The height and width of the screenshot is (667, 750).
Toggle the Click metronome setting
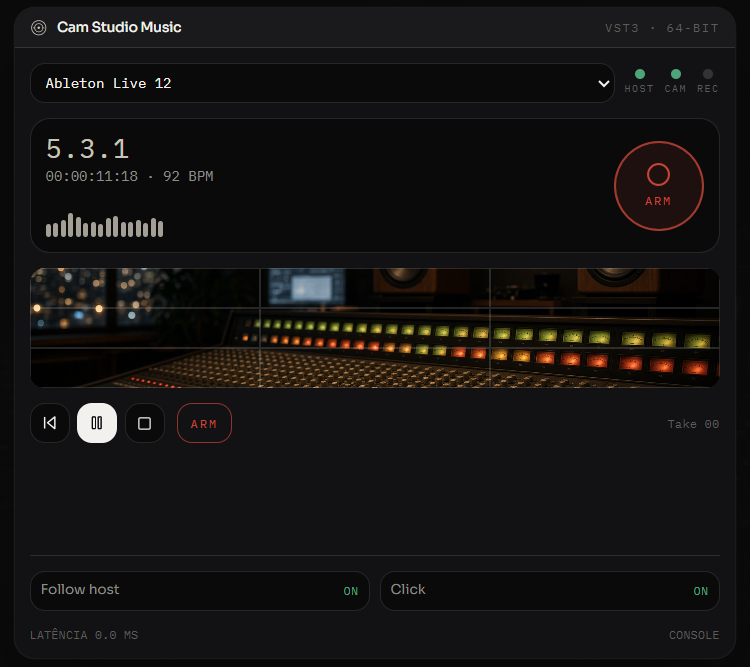tap(550, 591)
